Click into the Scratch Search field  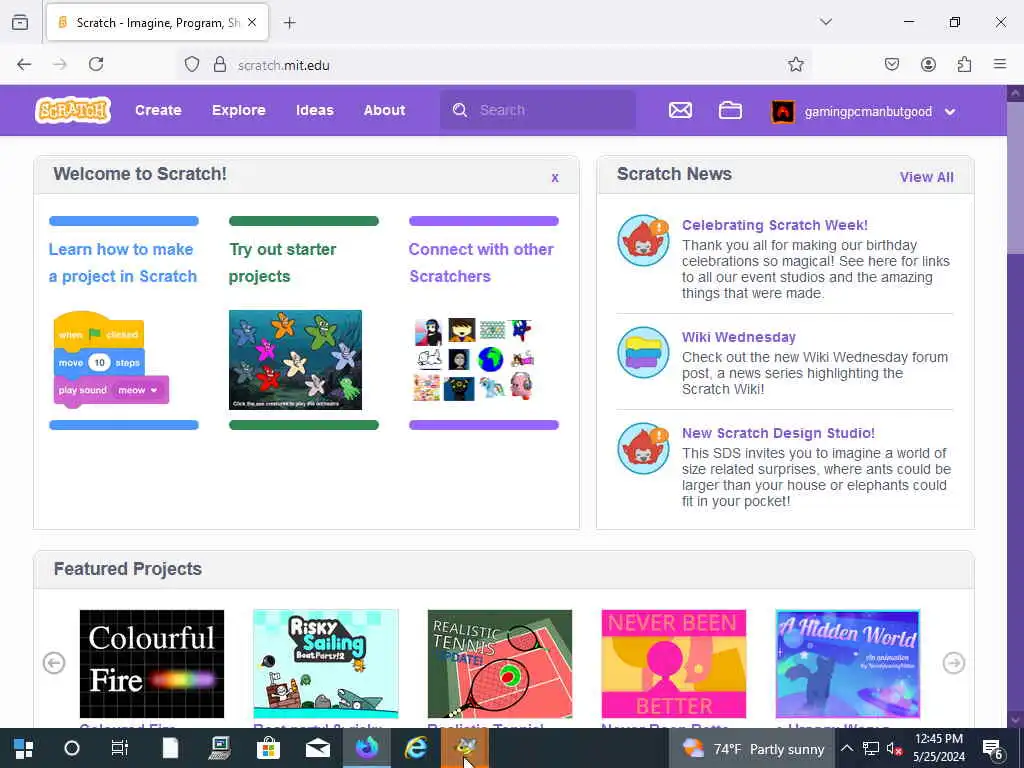point(537,110)
